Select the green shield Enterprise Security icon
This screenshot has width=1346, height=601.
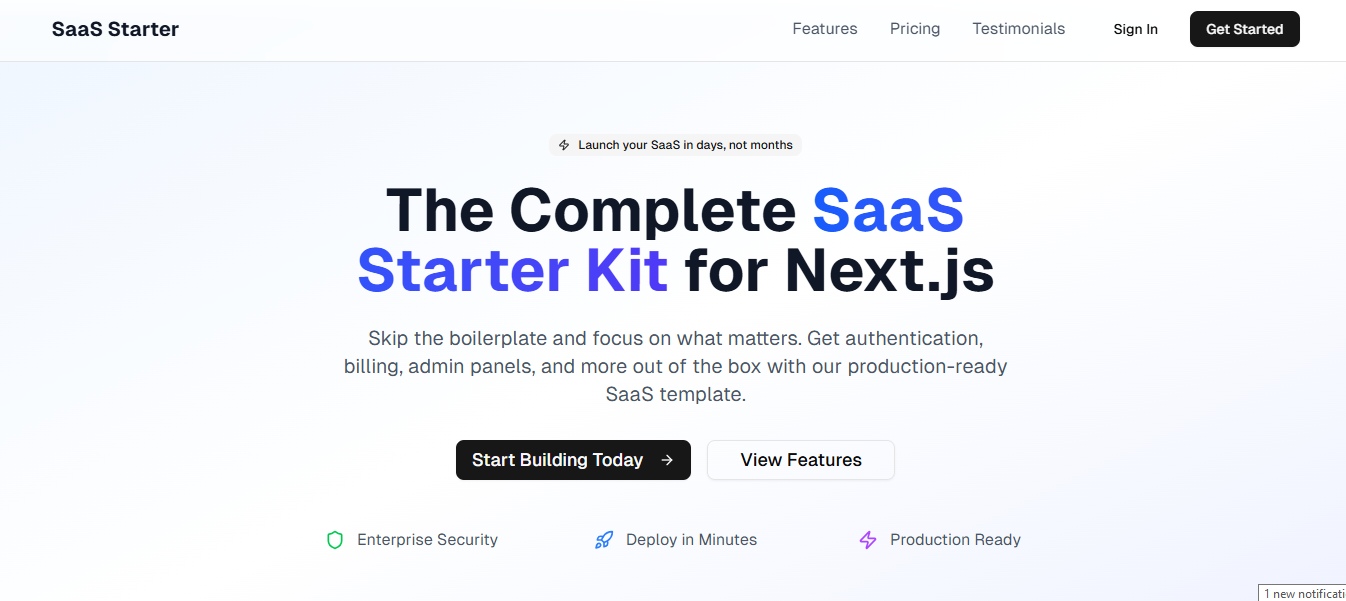335,539
